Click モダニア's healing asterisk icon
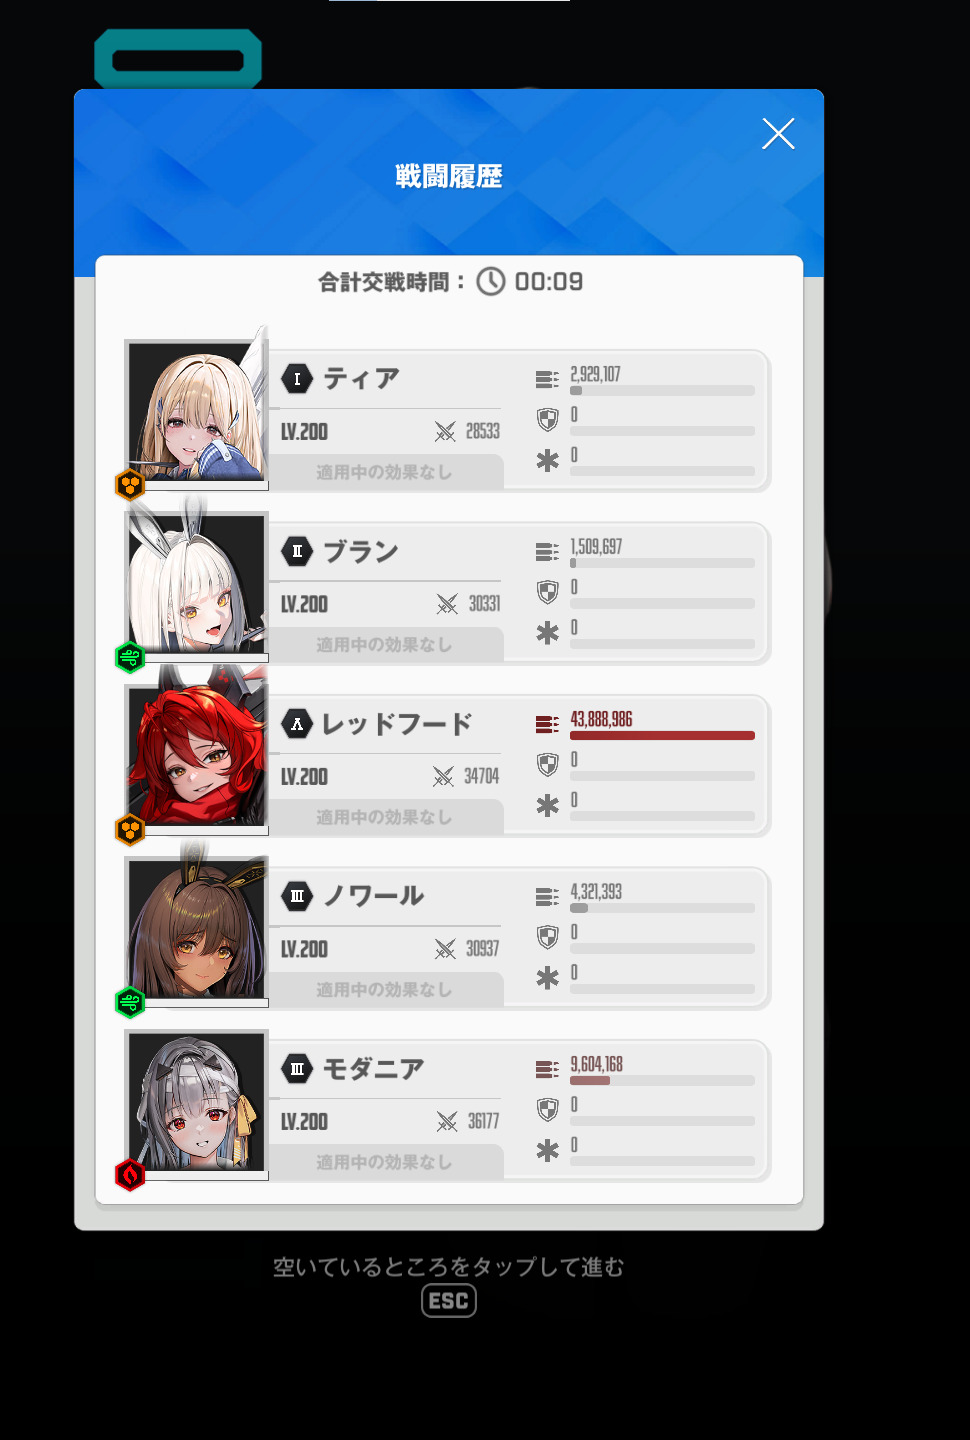The width and height of the screenshot is (970, 1440). [x=547, y=1150]
